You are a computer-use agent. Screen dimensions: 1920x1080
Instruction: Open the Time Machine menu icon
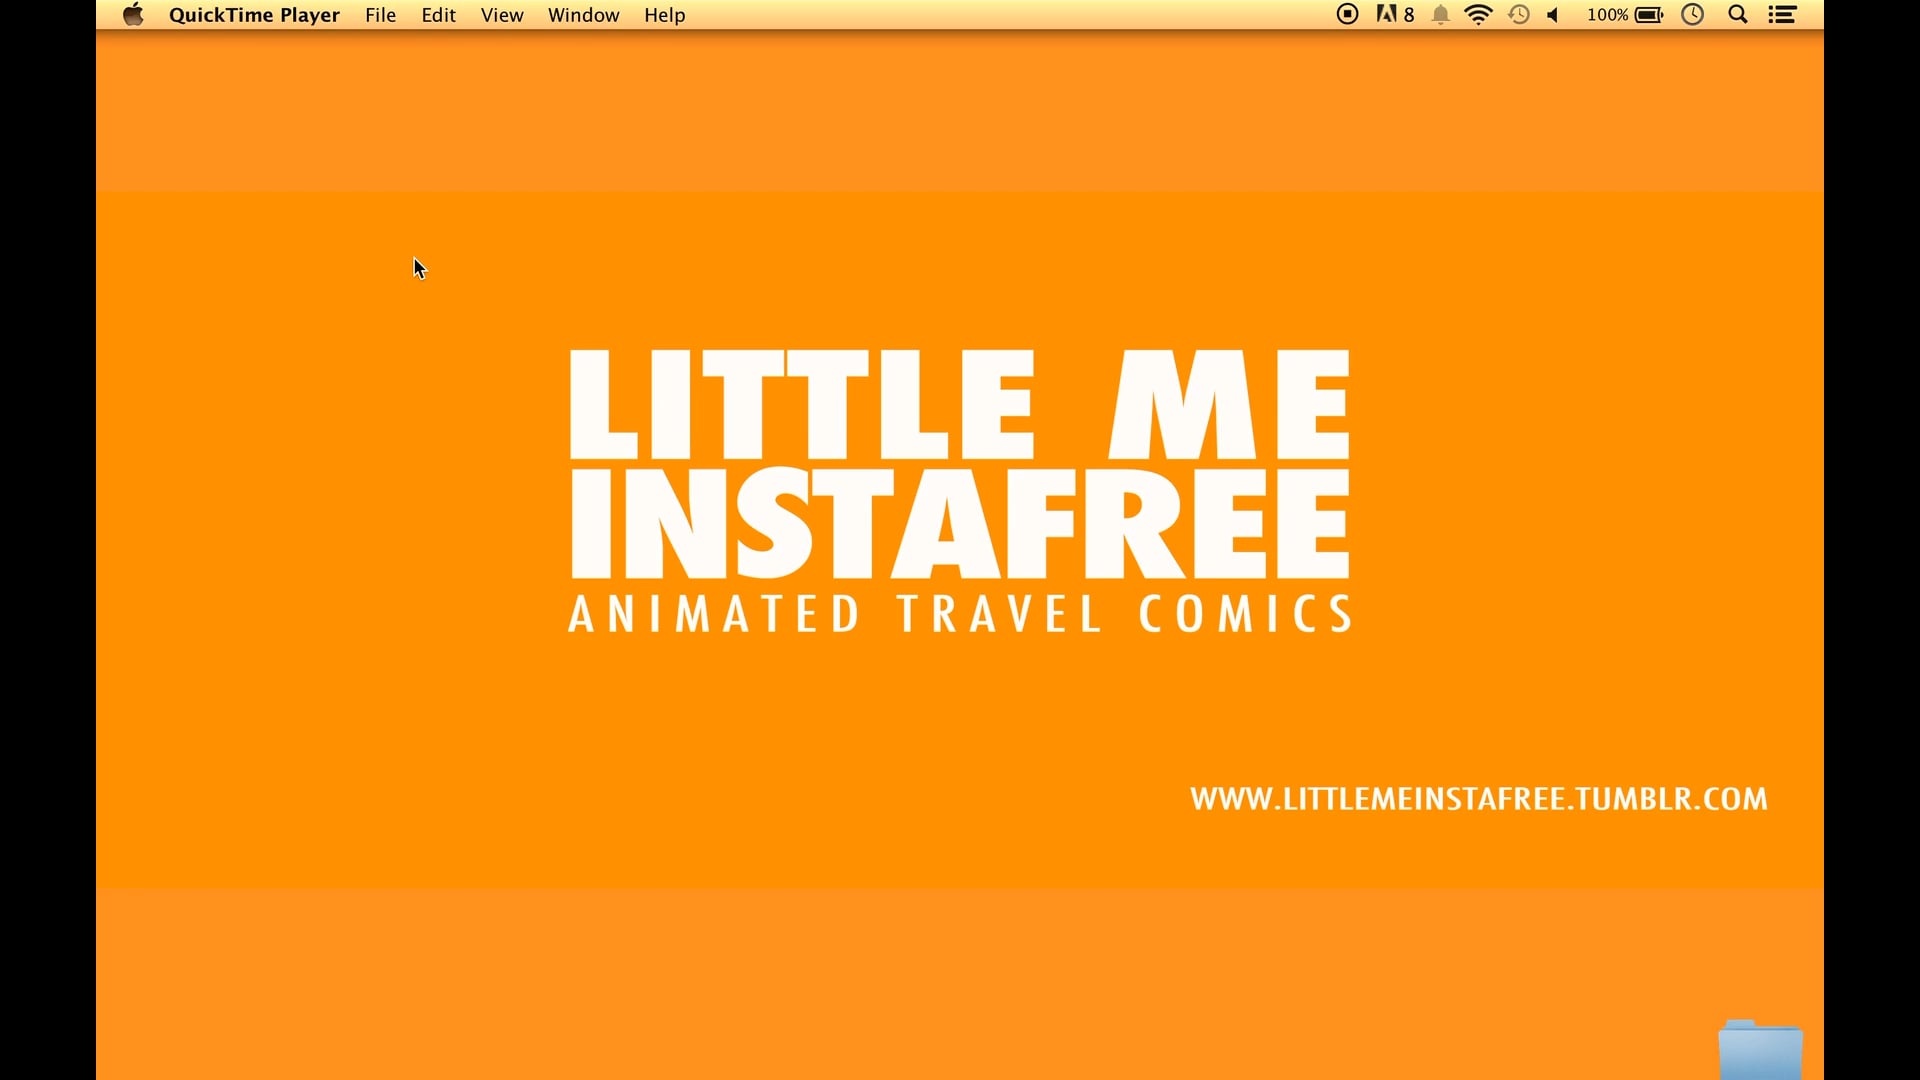point(1518,14)
